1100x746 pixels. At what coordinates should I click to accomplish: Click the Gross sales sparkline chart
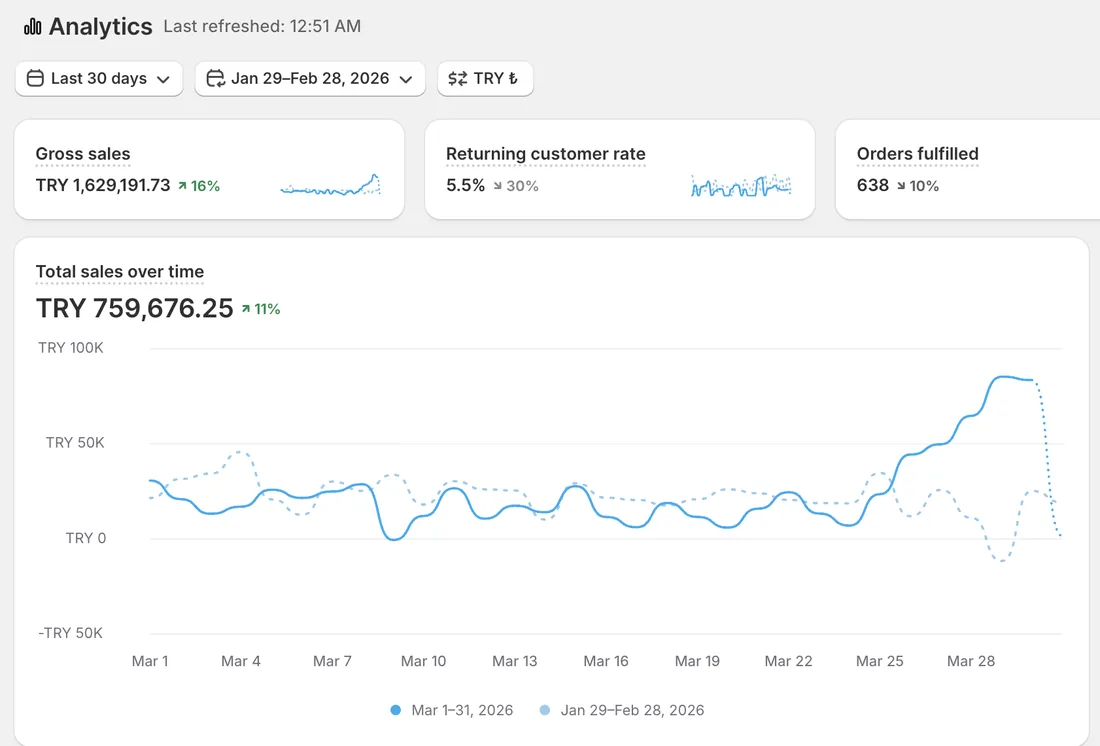(x=330, y=185)
